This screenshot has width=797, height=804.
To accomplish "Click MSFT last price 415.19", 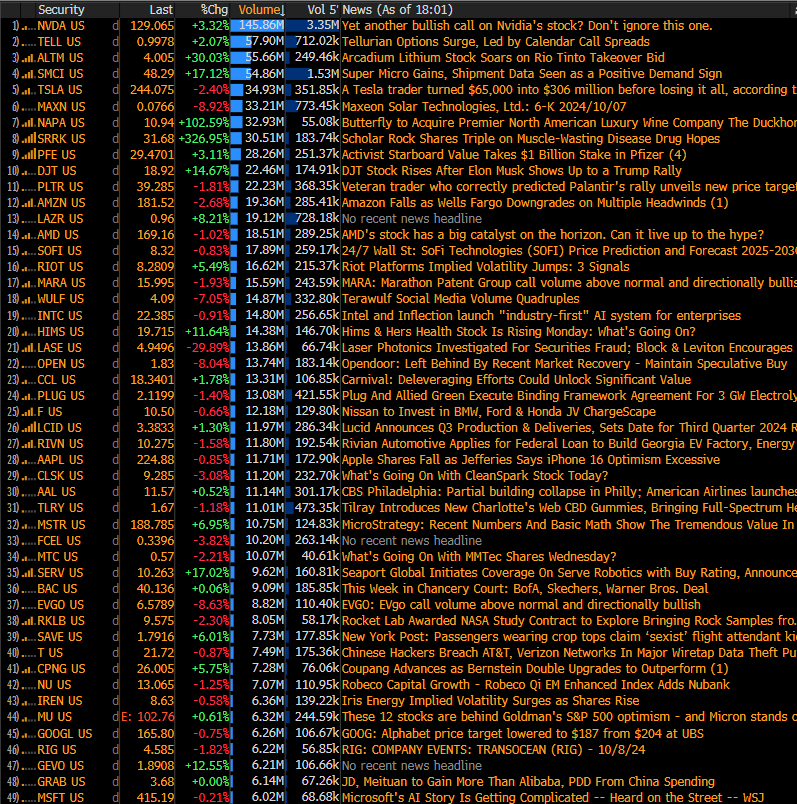I will (x=155, y=798).
